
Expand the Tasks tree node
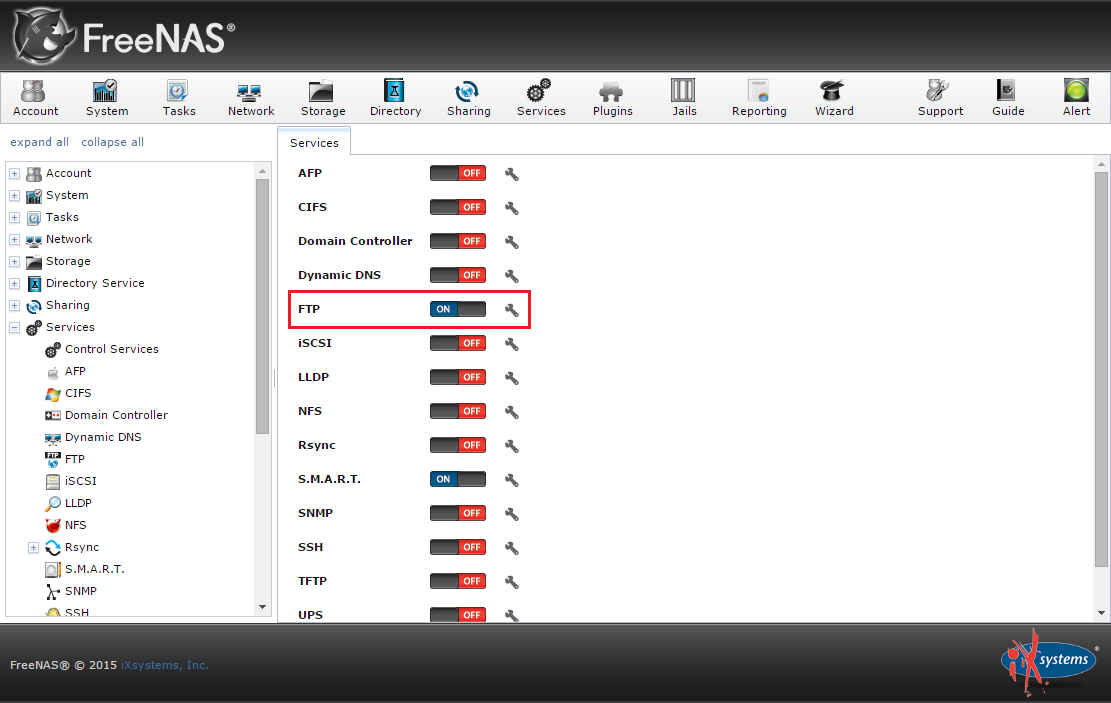pyautogui.click(x=14, y=218)
